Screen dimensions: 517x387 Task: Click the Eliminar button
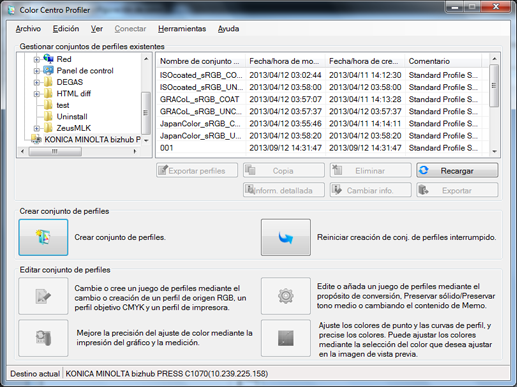click(x=370, y=170)
